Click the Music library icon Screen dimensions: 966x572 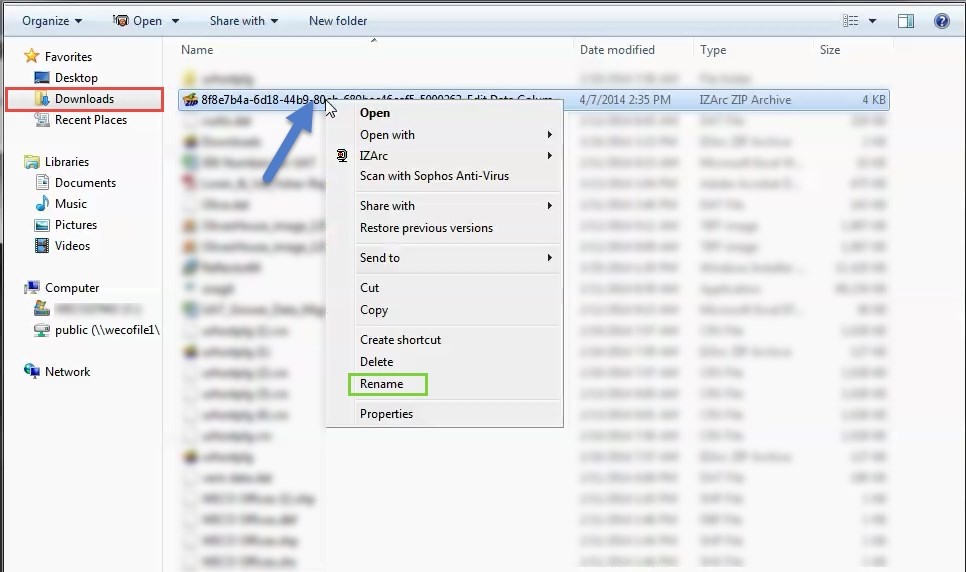tap(42, 203)
